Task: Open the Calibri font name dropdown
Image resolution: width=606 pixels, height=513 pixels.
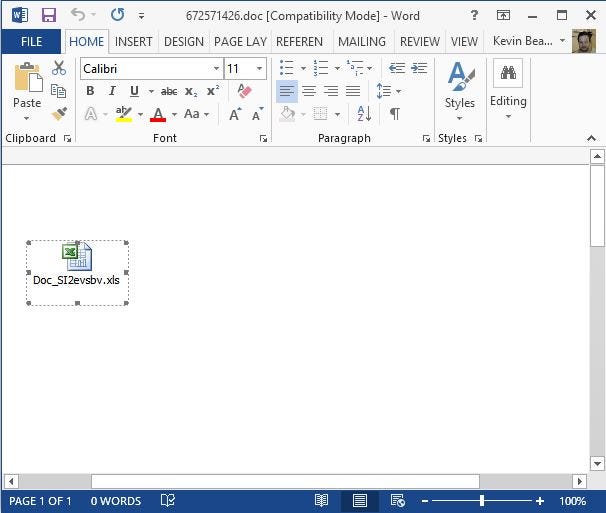Action: (216, 68)
